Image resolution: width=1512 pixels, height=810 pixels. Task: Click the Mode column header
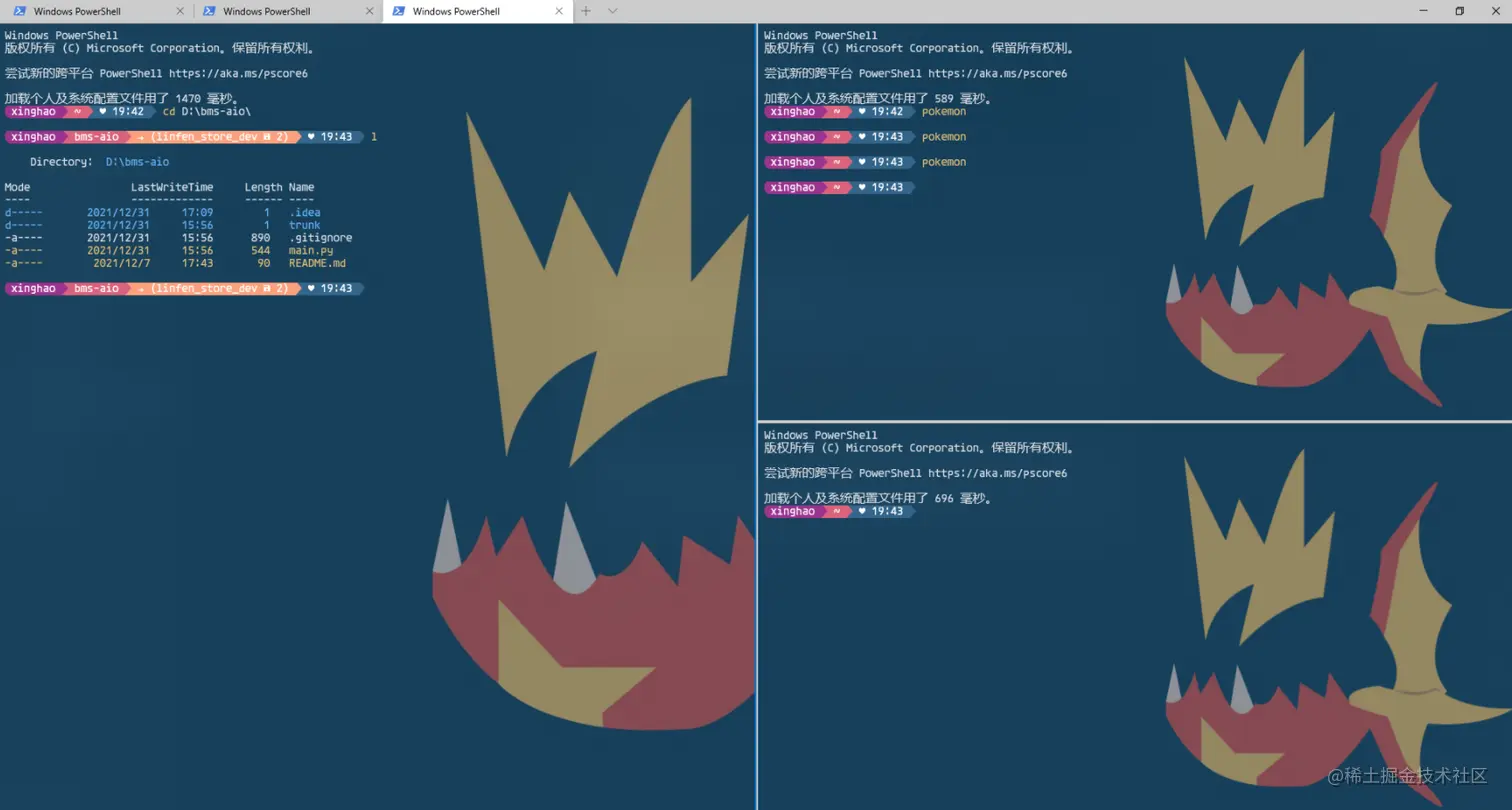pyautogui.click(x=17, y=187)
